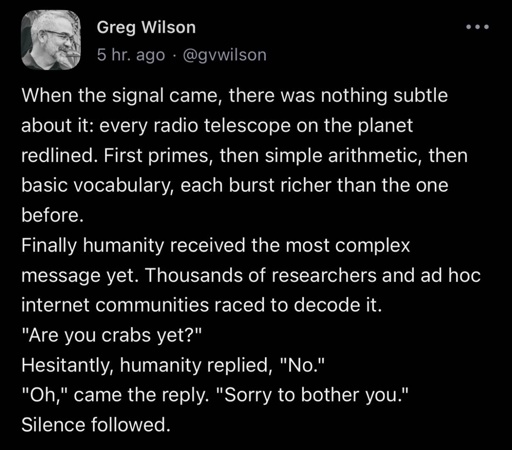Open Greg Wilson's profile picture
512x450 pixels.
point(51,40)
